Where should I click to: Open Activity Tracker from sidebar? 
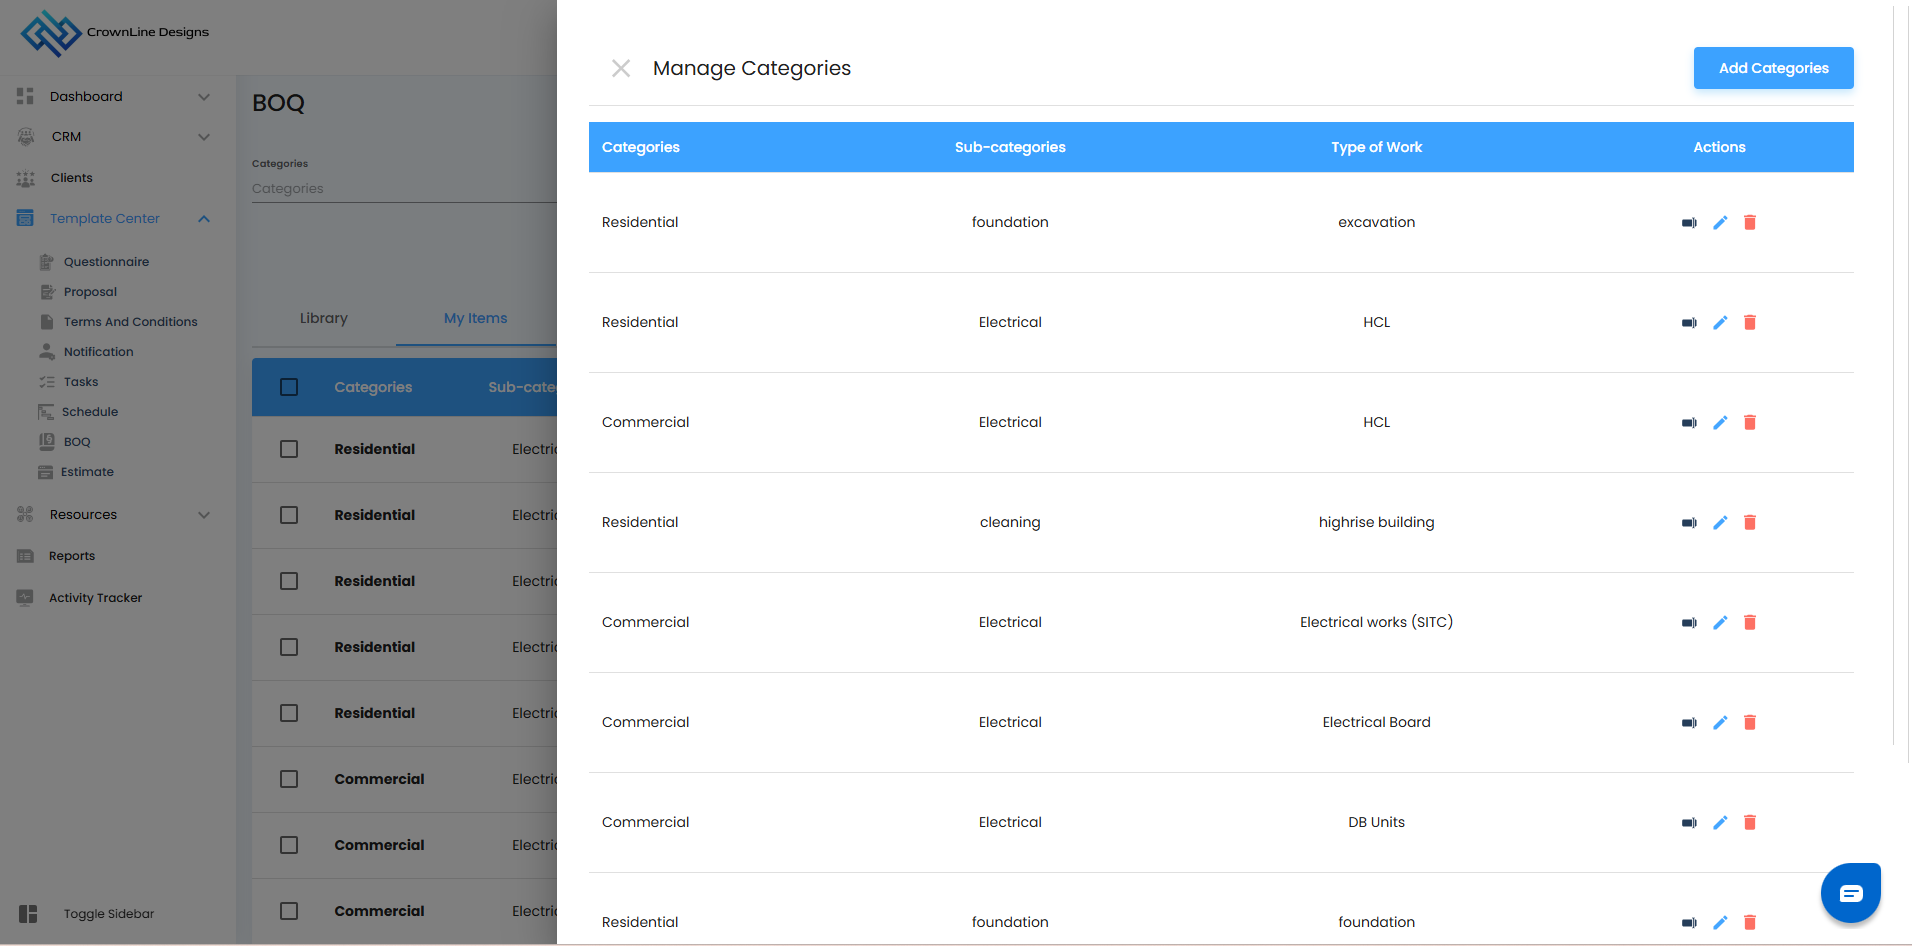(x=95, y=598)
